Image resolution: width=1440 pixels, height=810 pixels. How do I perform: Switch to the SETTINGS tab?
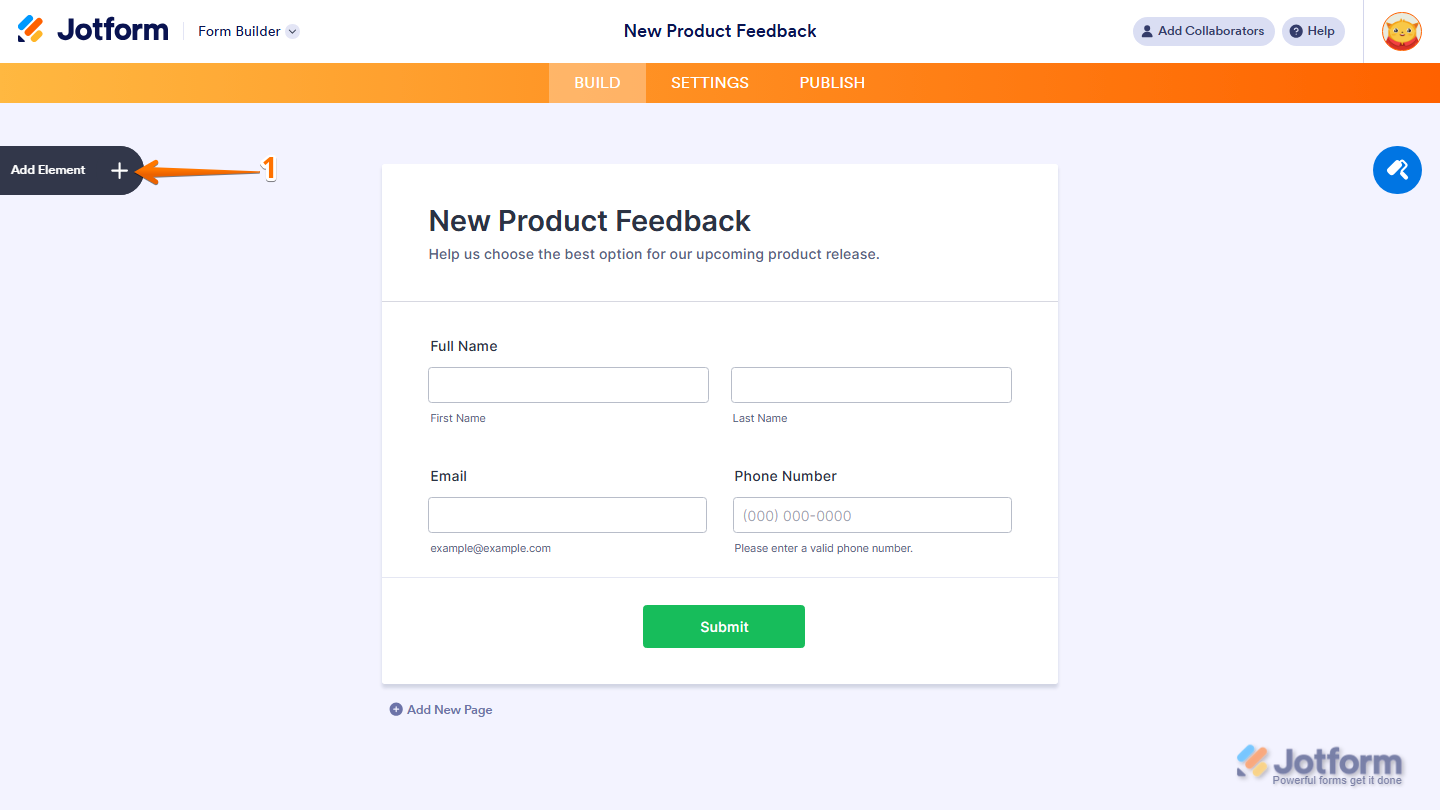[x=709, y=82]
